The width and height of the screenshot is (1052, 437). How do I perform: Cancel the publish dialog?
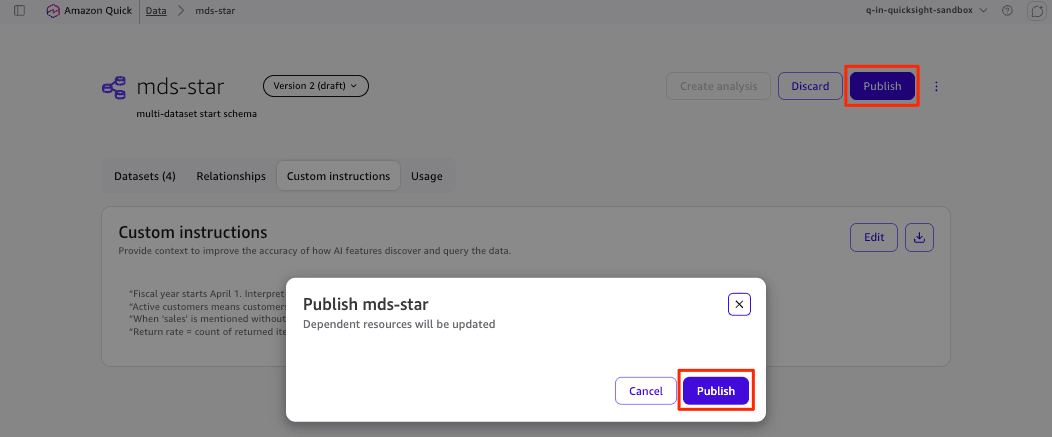(x=646, y=391)
